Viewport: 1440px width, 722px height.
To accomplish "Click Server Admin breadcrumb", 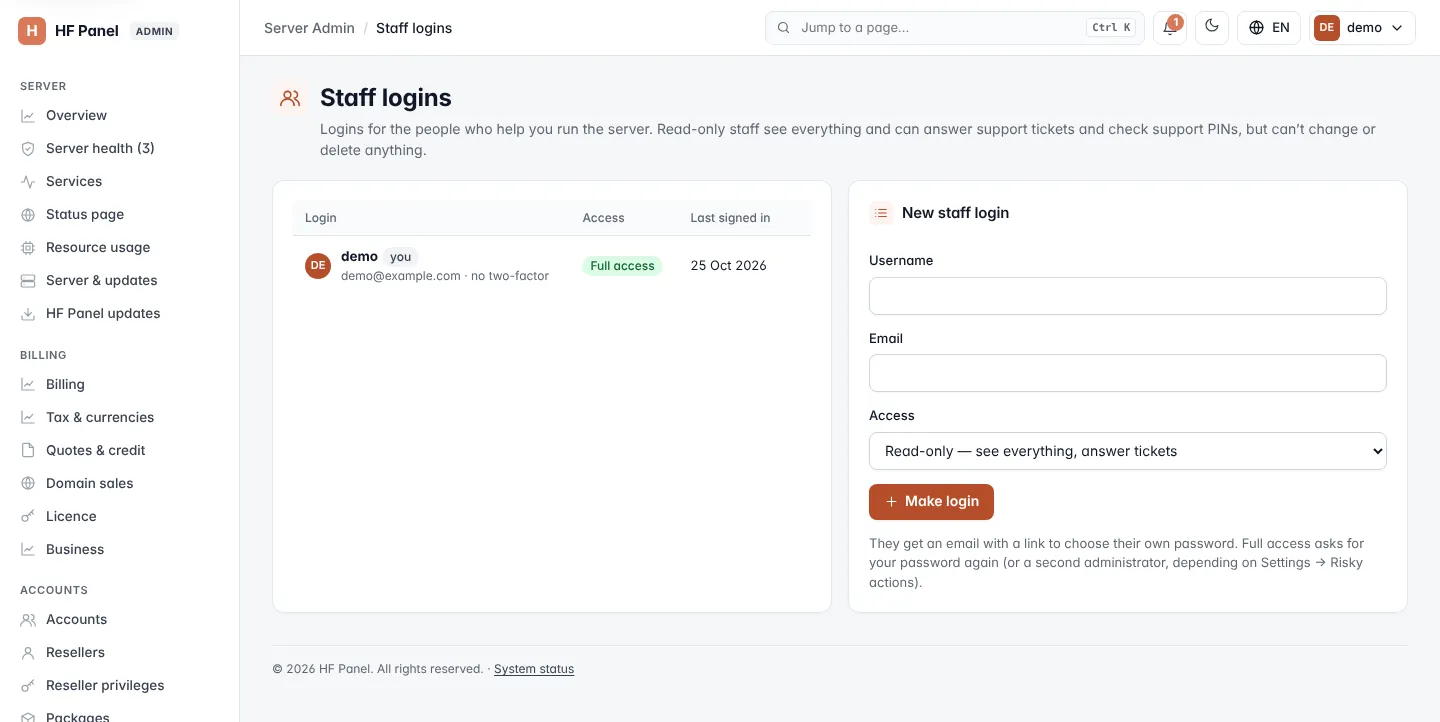I will [309, 28].
